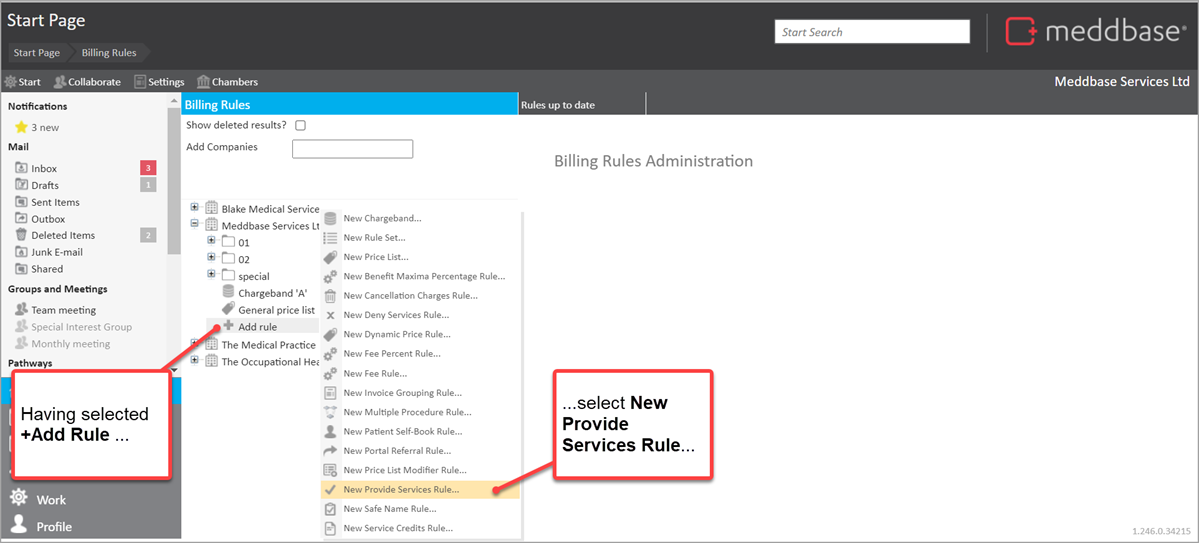Screen dimensions: 1199x543
Task: Expand the Blake Medical Service tree node
Action: pyautogui.click(x=195, y=208)
